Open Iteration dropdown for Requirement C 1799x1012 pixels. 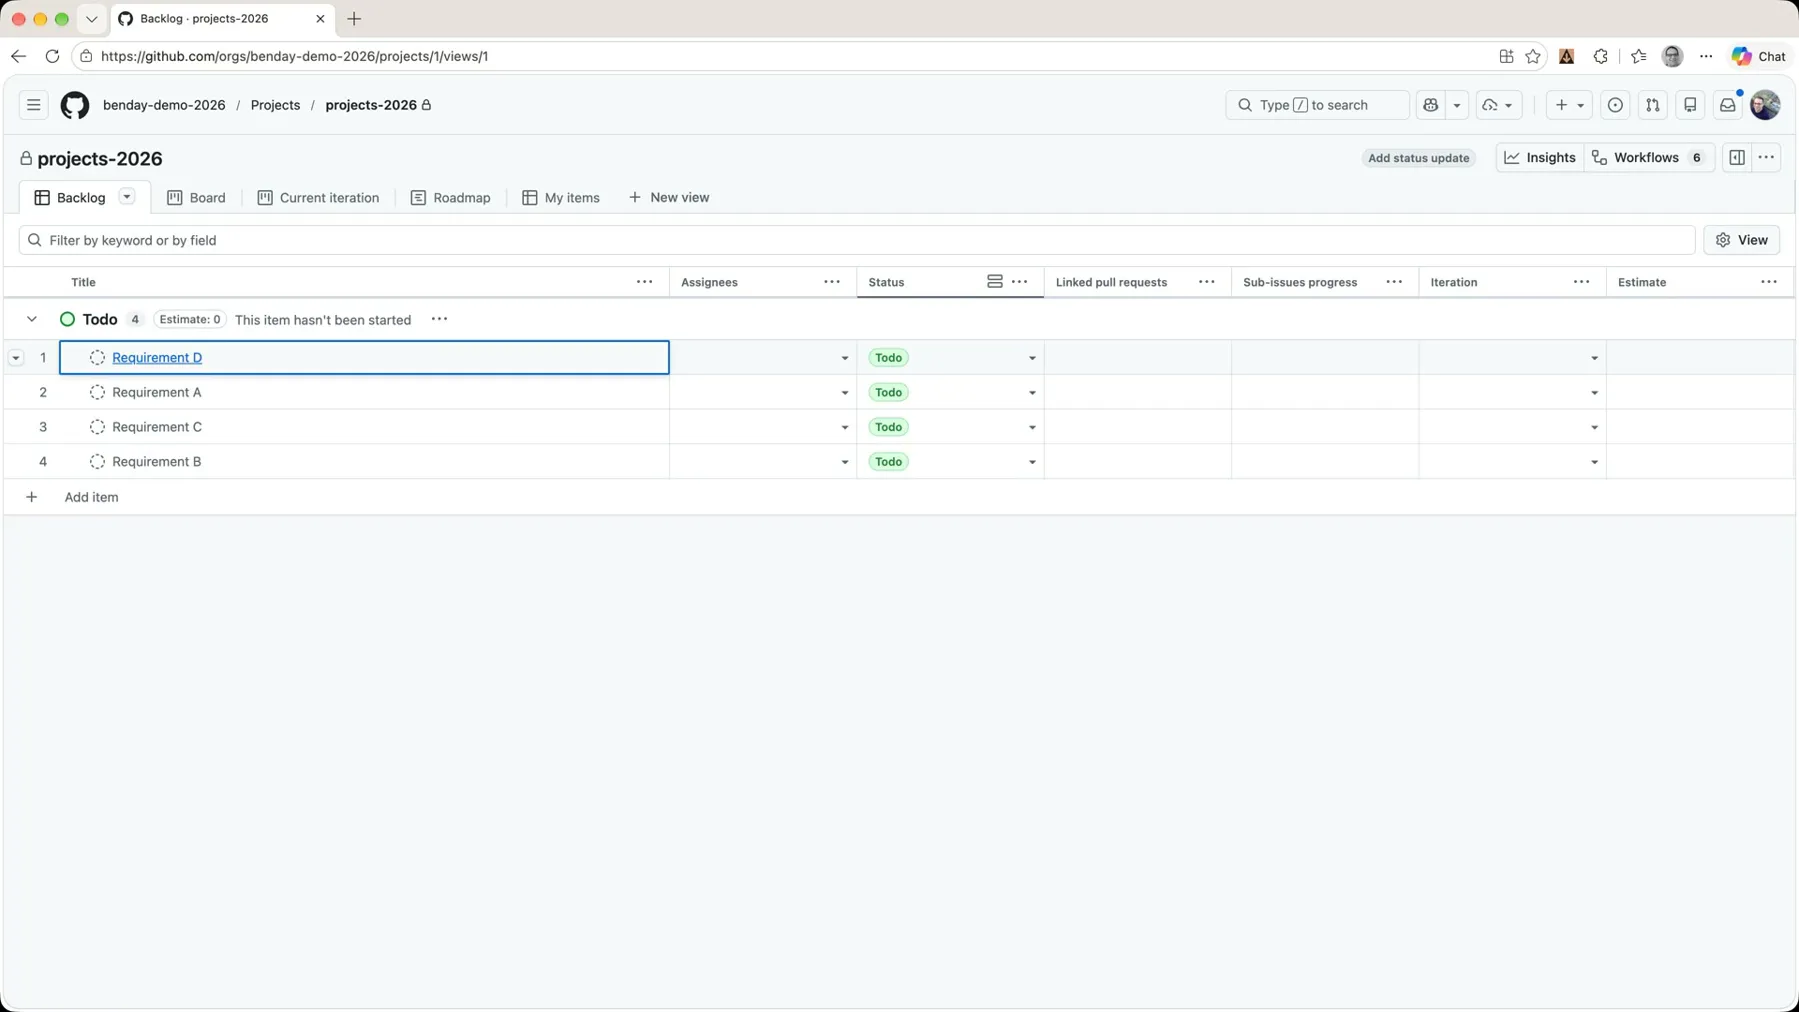click(x=1594, y=428)
